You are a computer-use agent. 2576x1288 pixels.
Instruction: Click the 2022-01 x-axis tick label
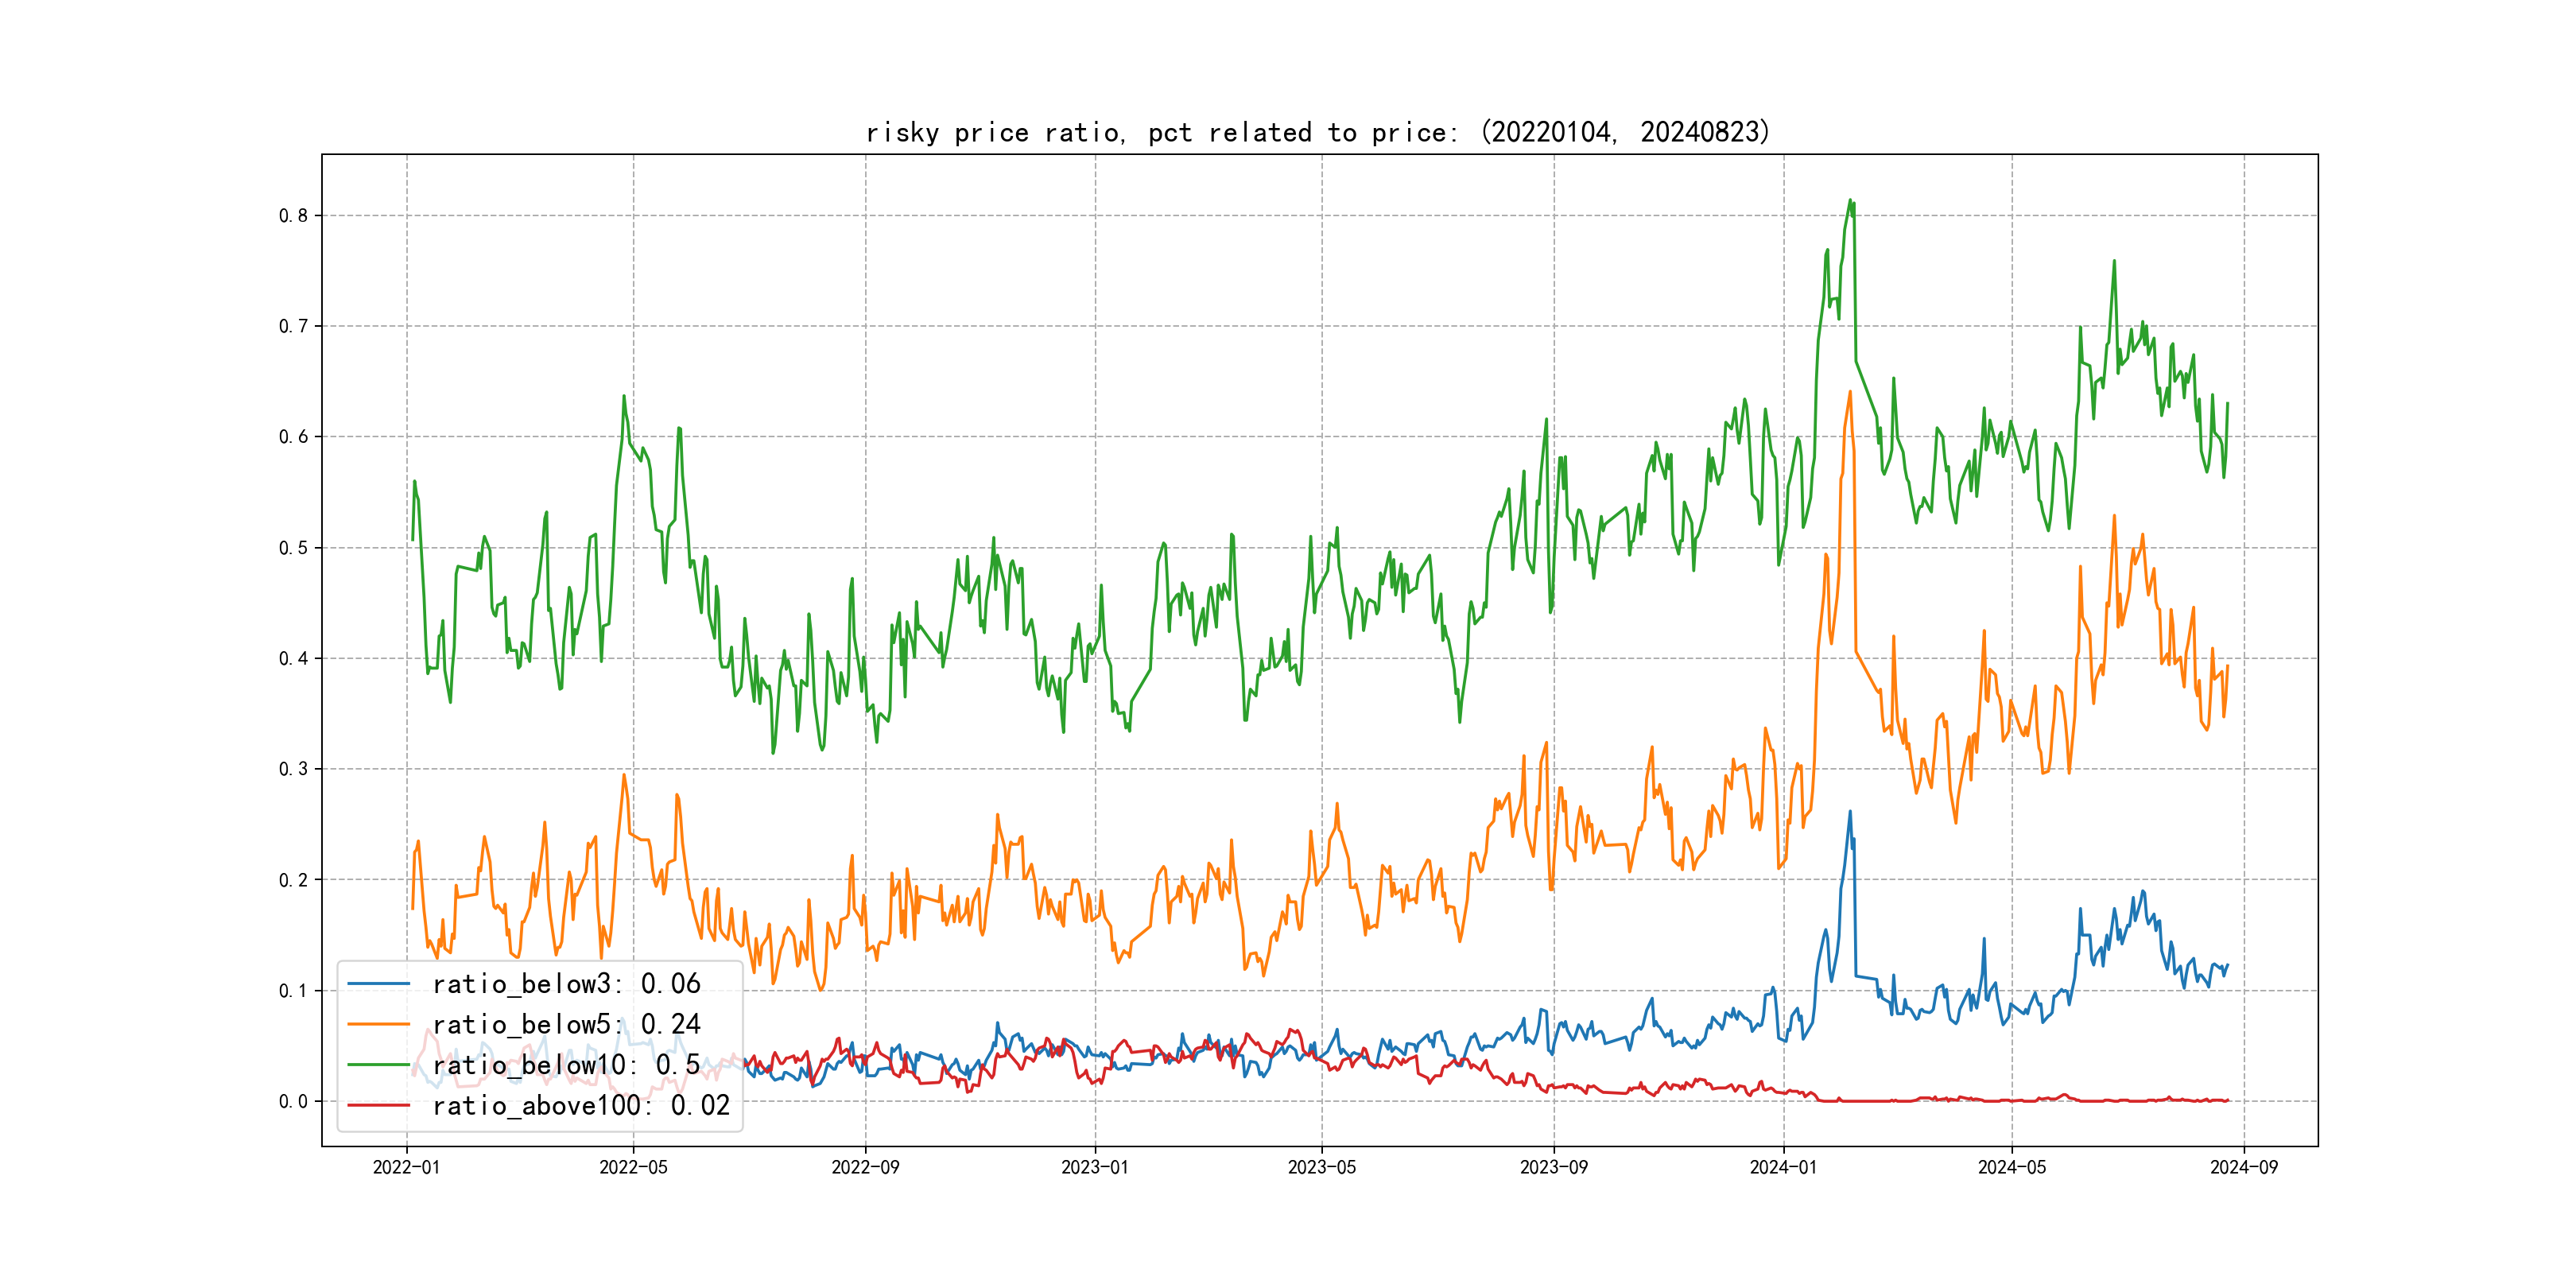point(406,1167)
